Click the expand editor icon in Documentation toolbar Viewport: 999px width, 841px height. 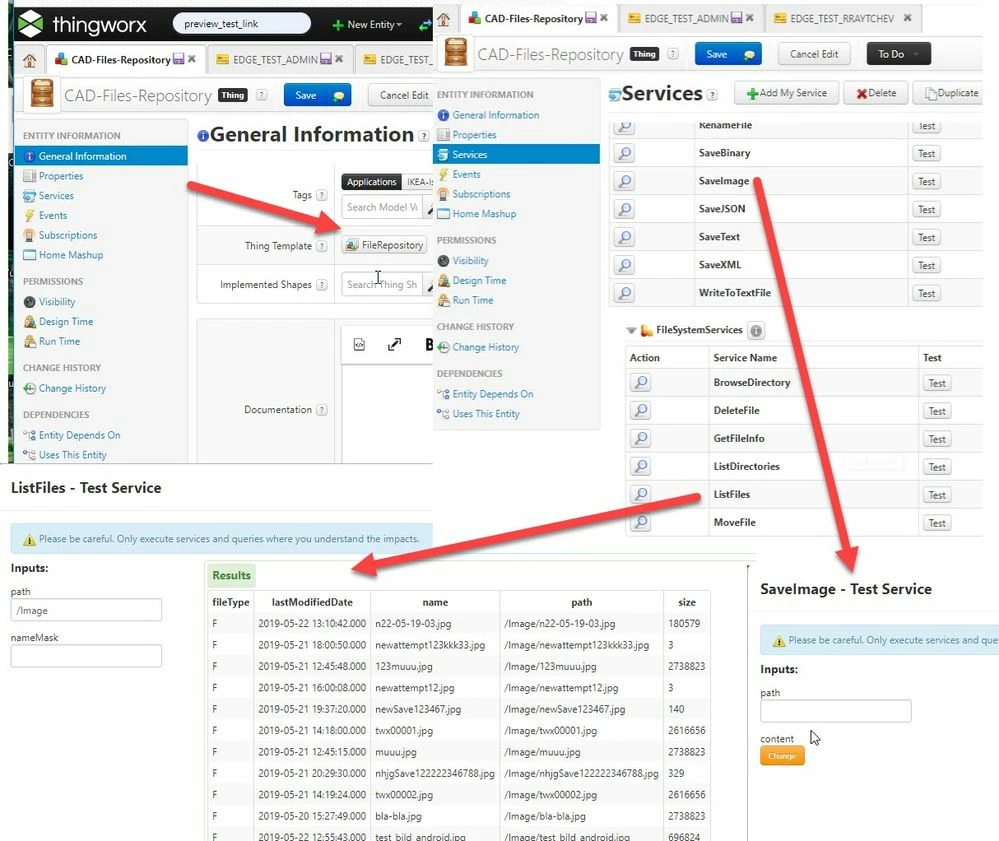tap(394, 345)
